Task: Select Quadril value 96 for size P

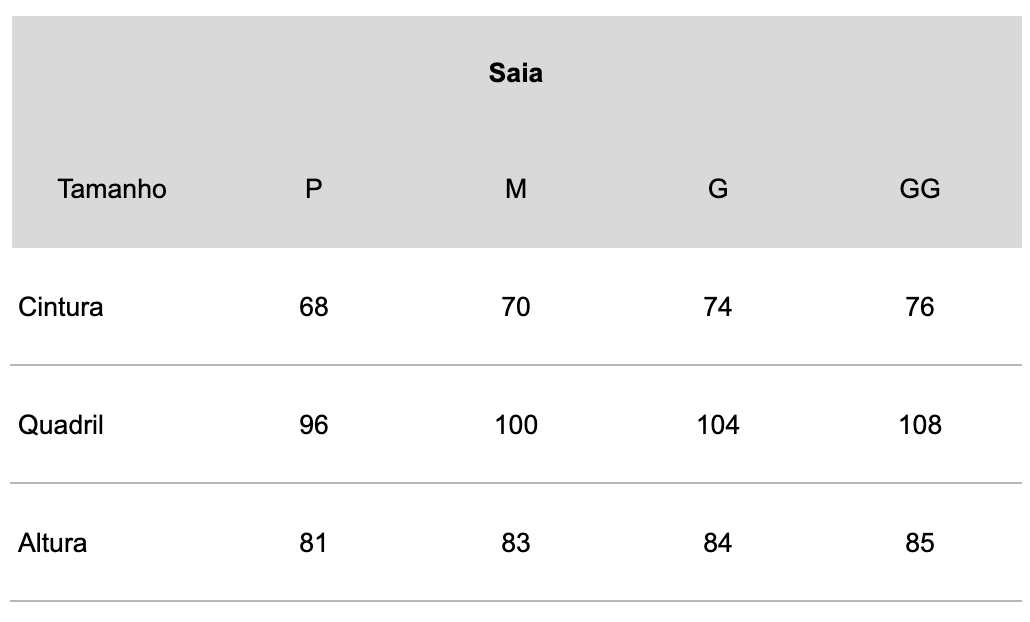Action: (x=313, y=425)
